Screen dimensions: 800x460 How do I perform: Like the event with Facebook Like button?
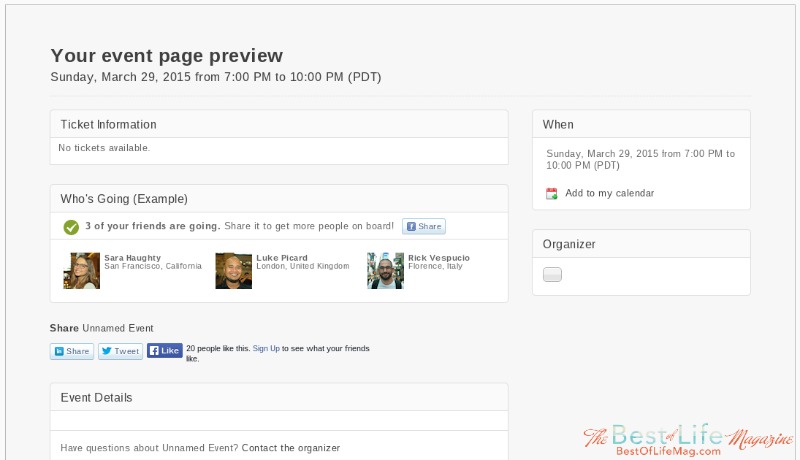click(164, 350)
